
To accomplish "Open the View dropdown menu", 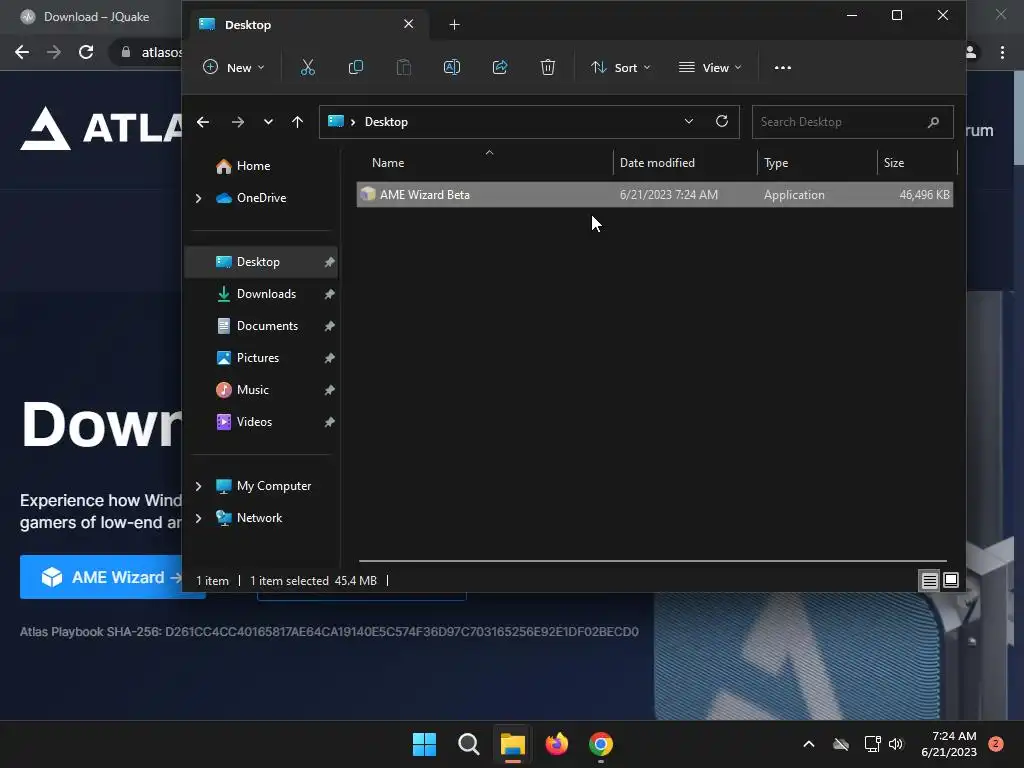I will point(710,67).
